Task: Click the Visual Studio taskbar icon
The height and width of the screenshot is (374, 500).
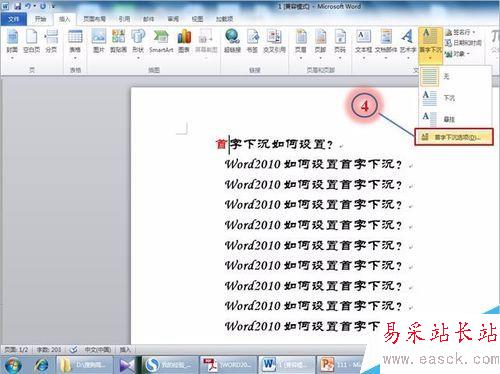Action: click(x=127, y=365)
